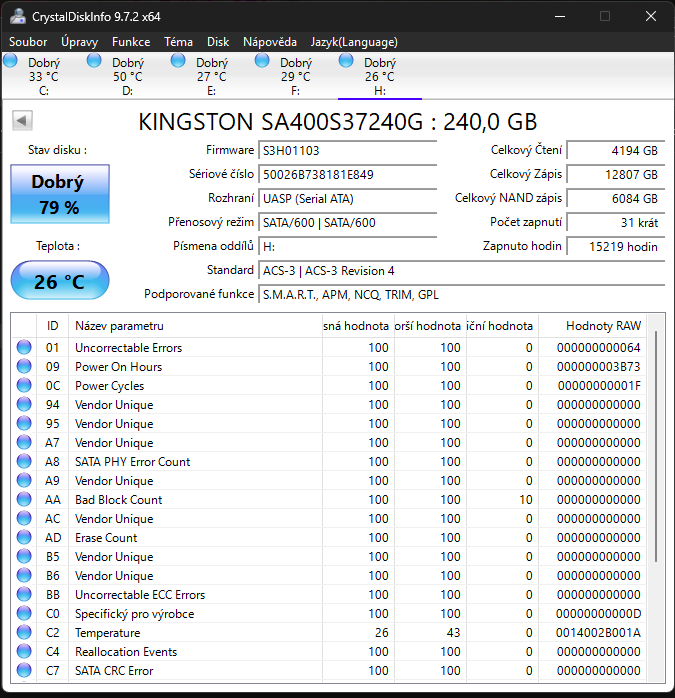Click the Standard field ACS-3 Revision 4
This screenshot has width=675, height=698.
point(461,271)
